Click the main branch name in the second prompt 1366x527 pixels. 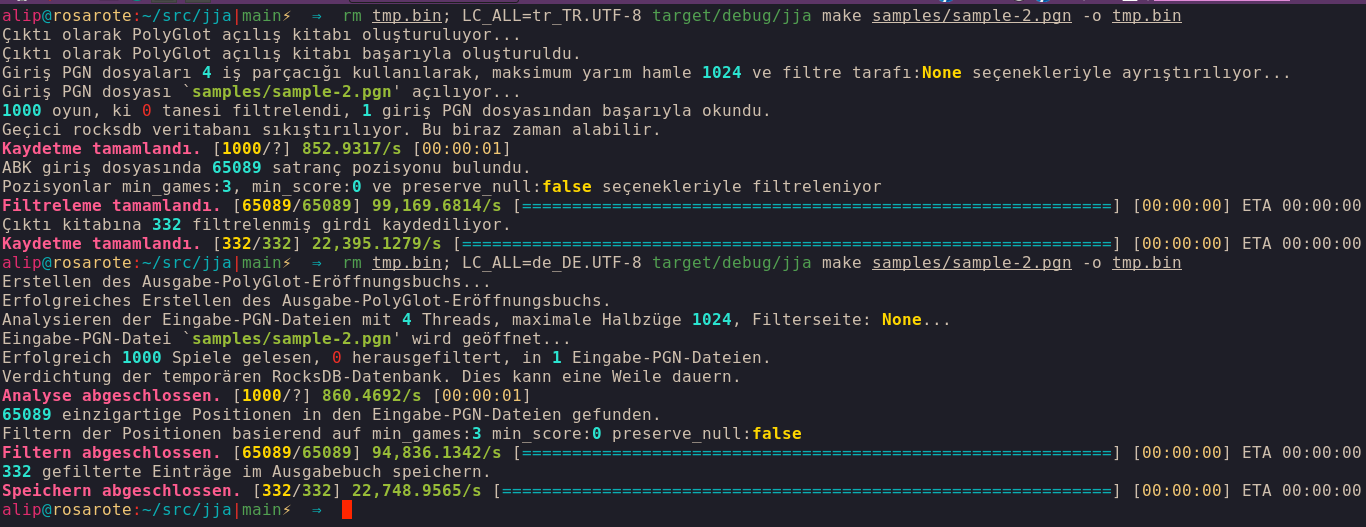pyautogui.click(x=261, y=263)
